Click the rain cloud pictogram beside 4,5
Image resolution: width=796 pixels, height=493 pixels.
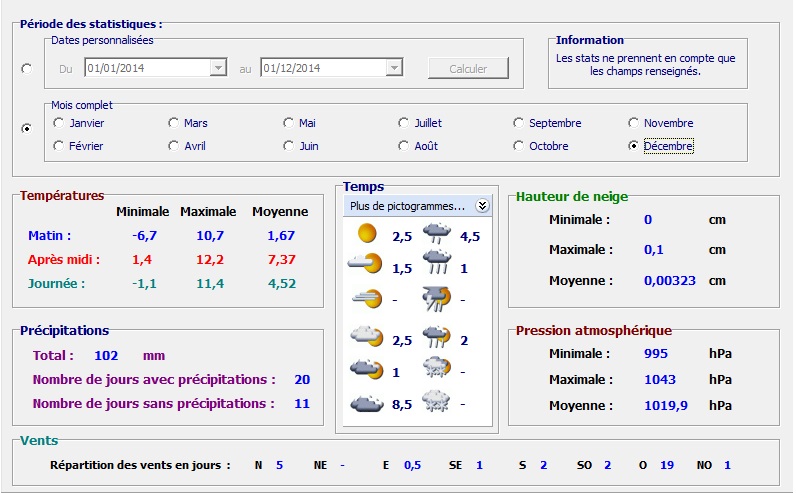[437, 233]
